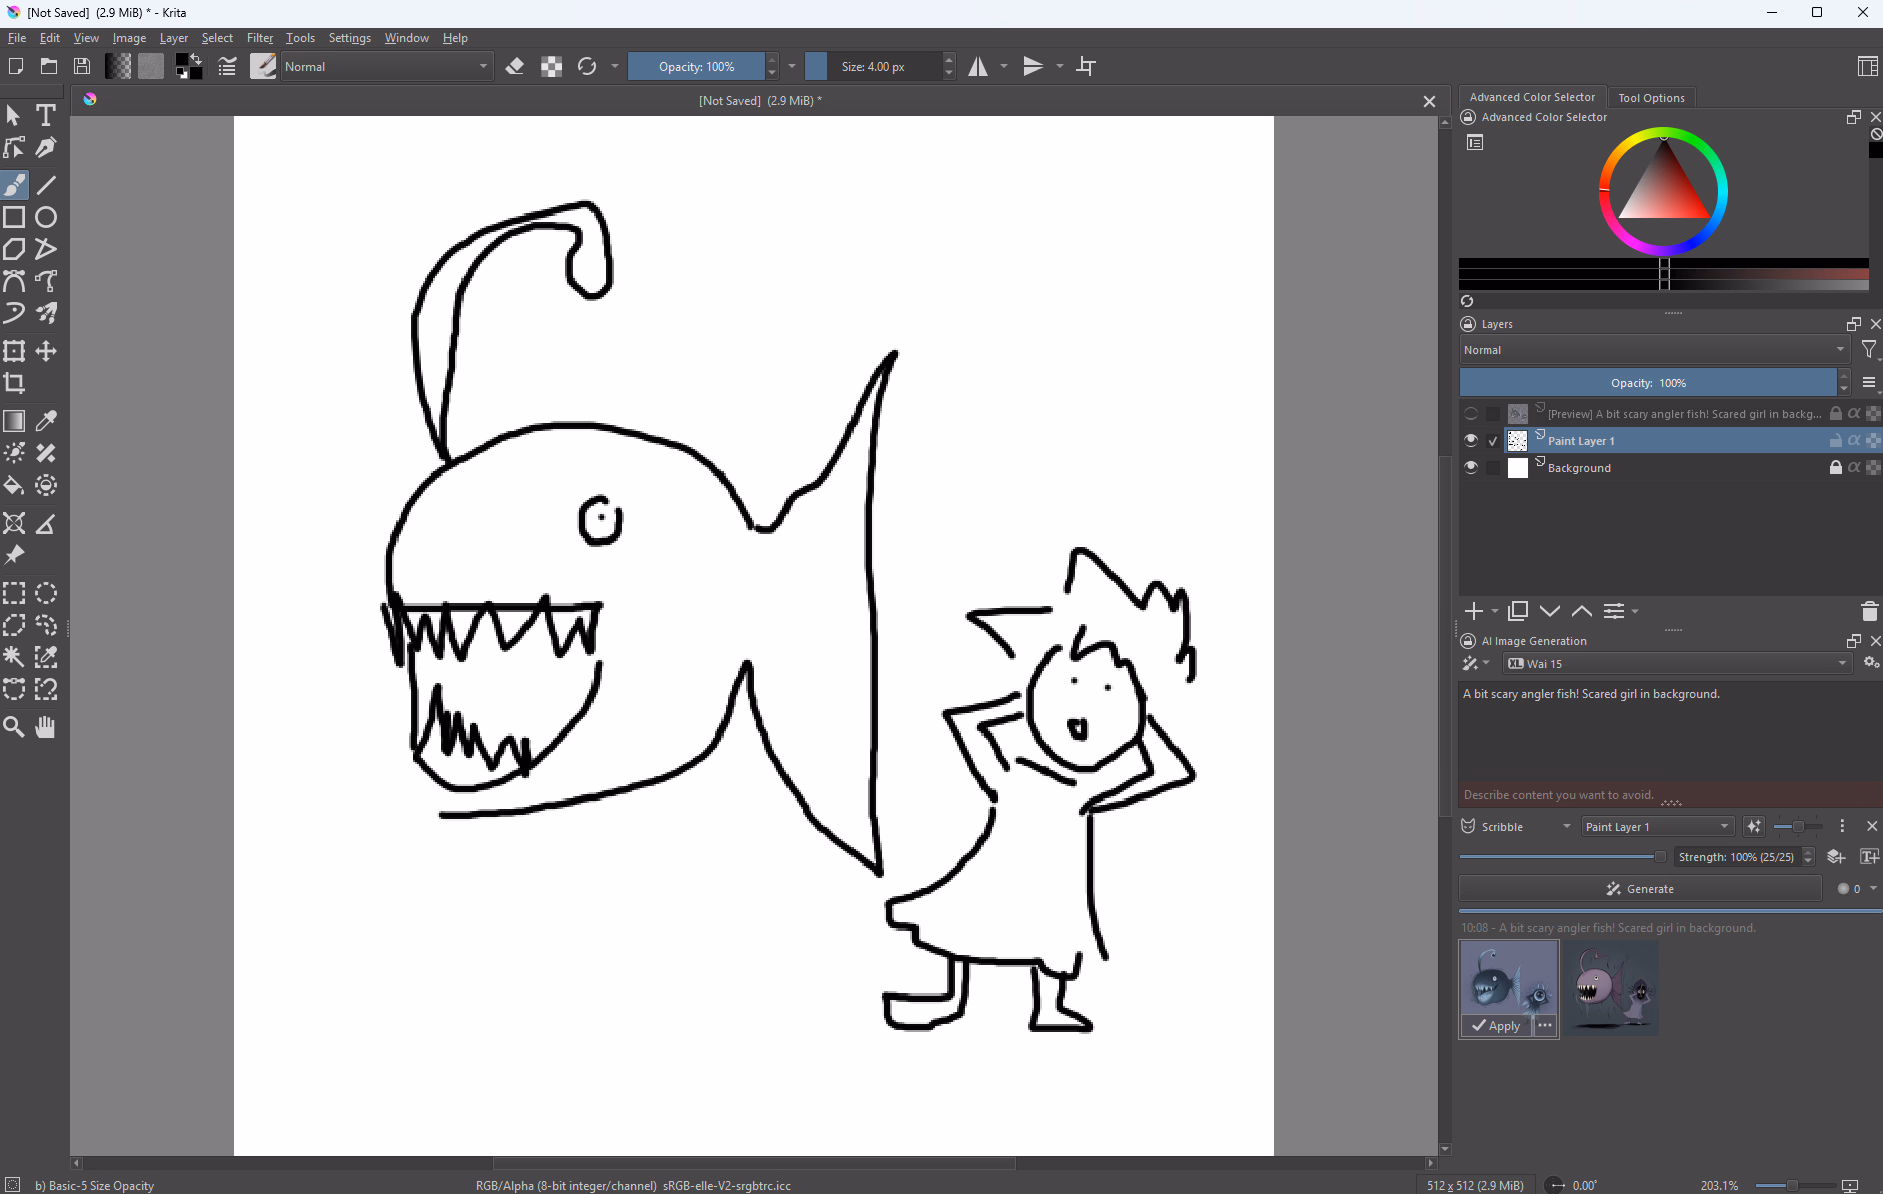The image size is (1883, 1194).
Task: Select the second generated pink fish thumbnail
Action: pyautogui.click(x=1611, y=987)
